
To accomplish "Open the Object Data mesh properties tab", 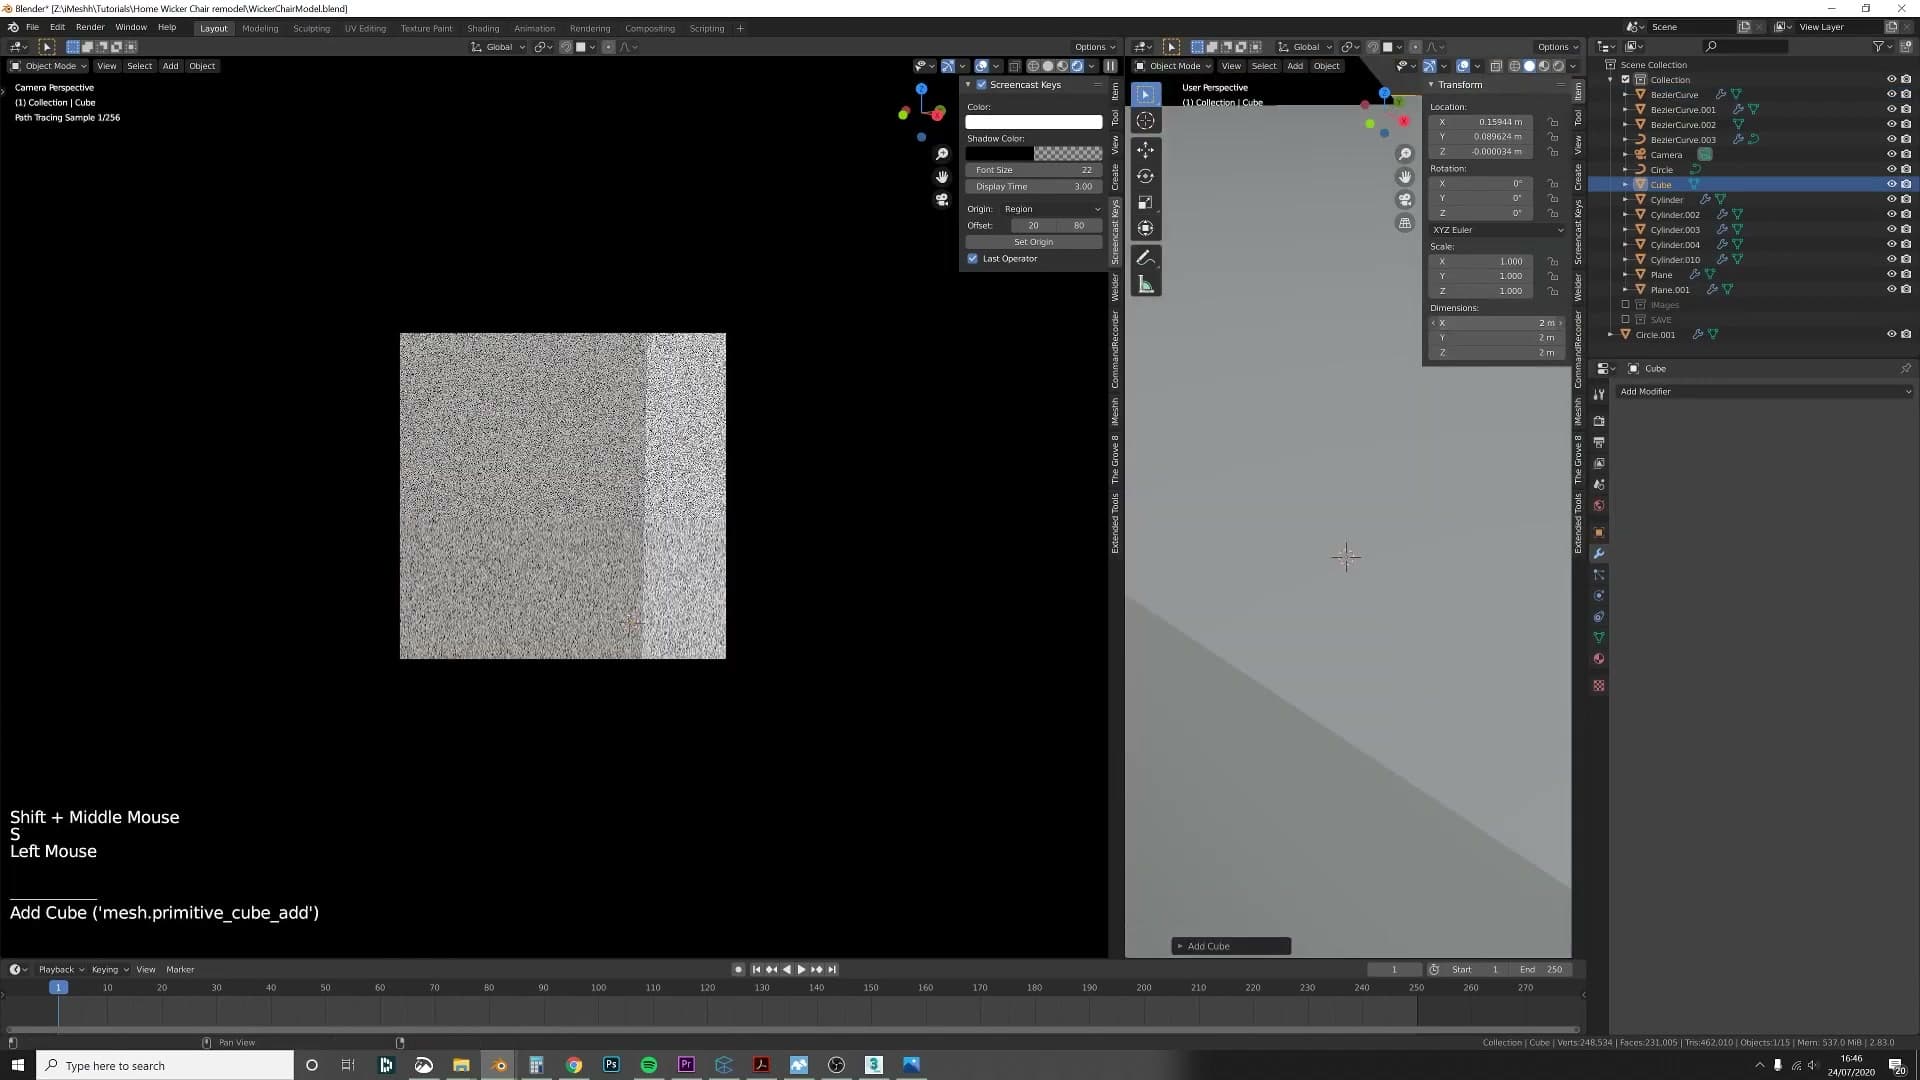I will 1599,638.
